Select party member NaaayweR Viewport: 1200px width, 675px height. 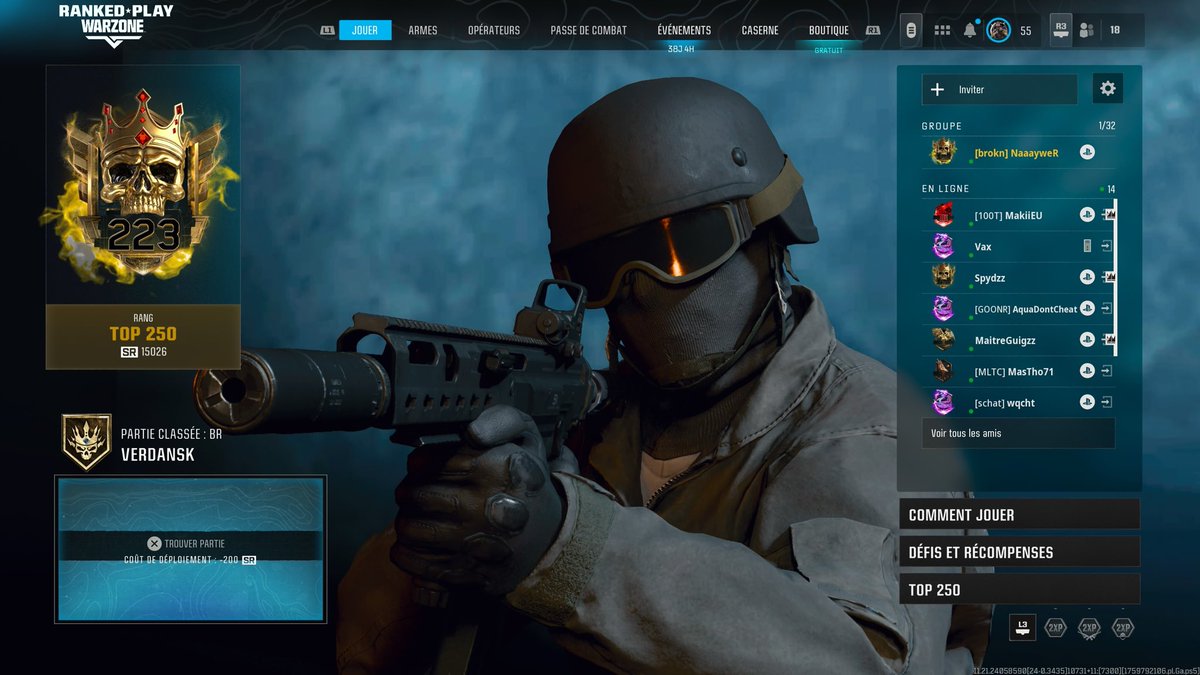[1018, 153]
